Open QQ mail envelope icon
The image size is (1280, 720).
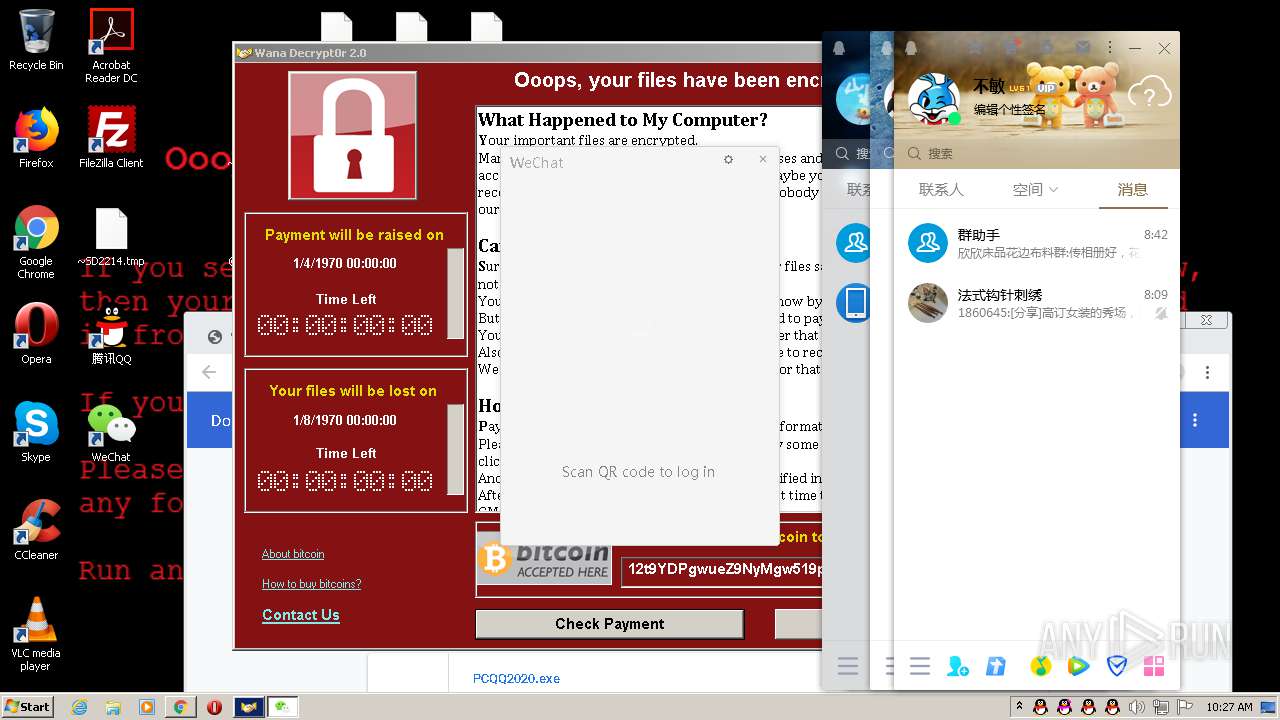[1082, 48]
